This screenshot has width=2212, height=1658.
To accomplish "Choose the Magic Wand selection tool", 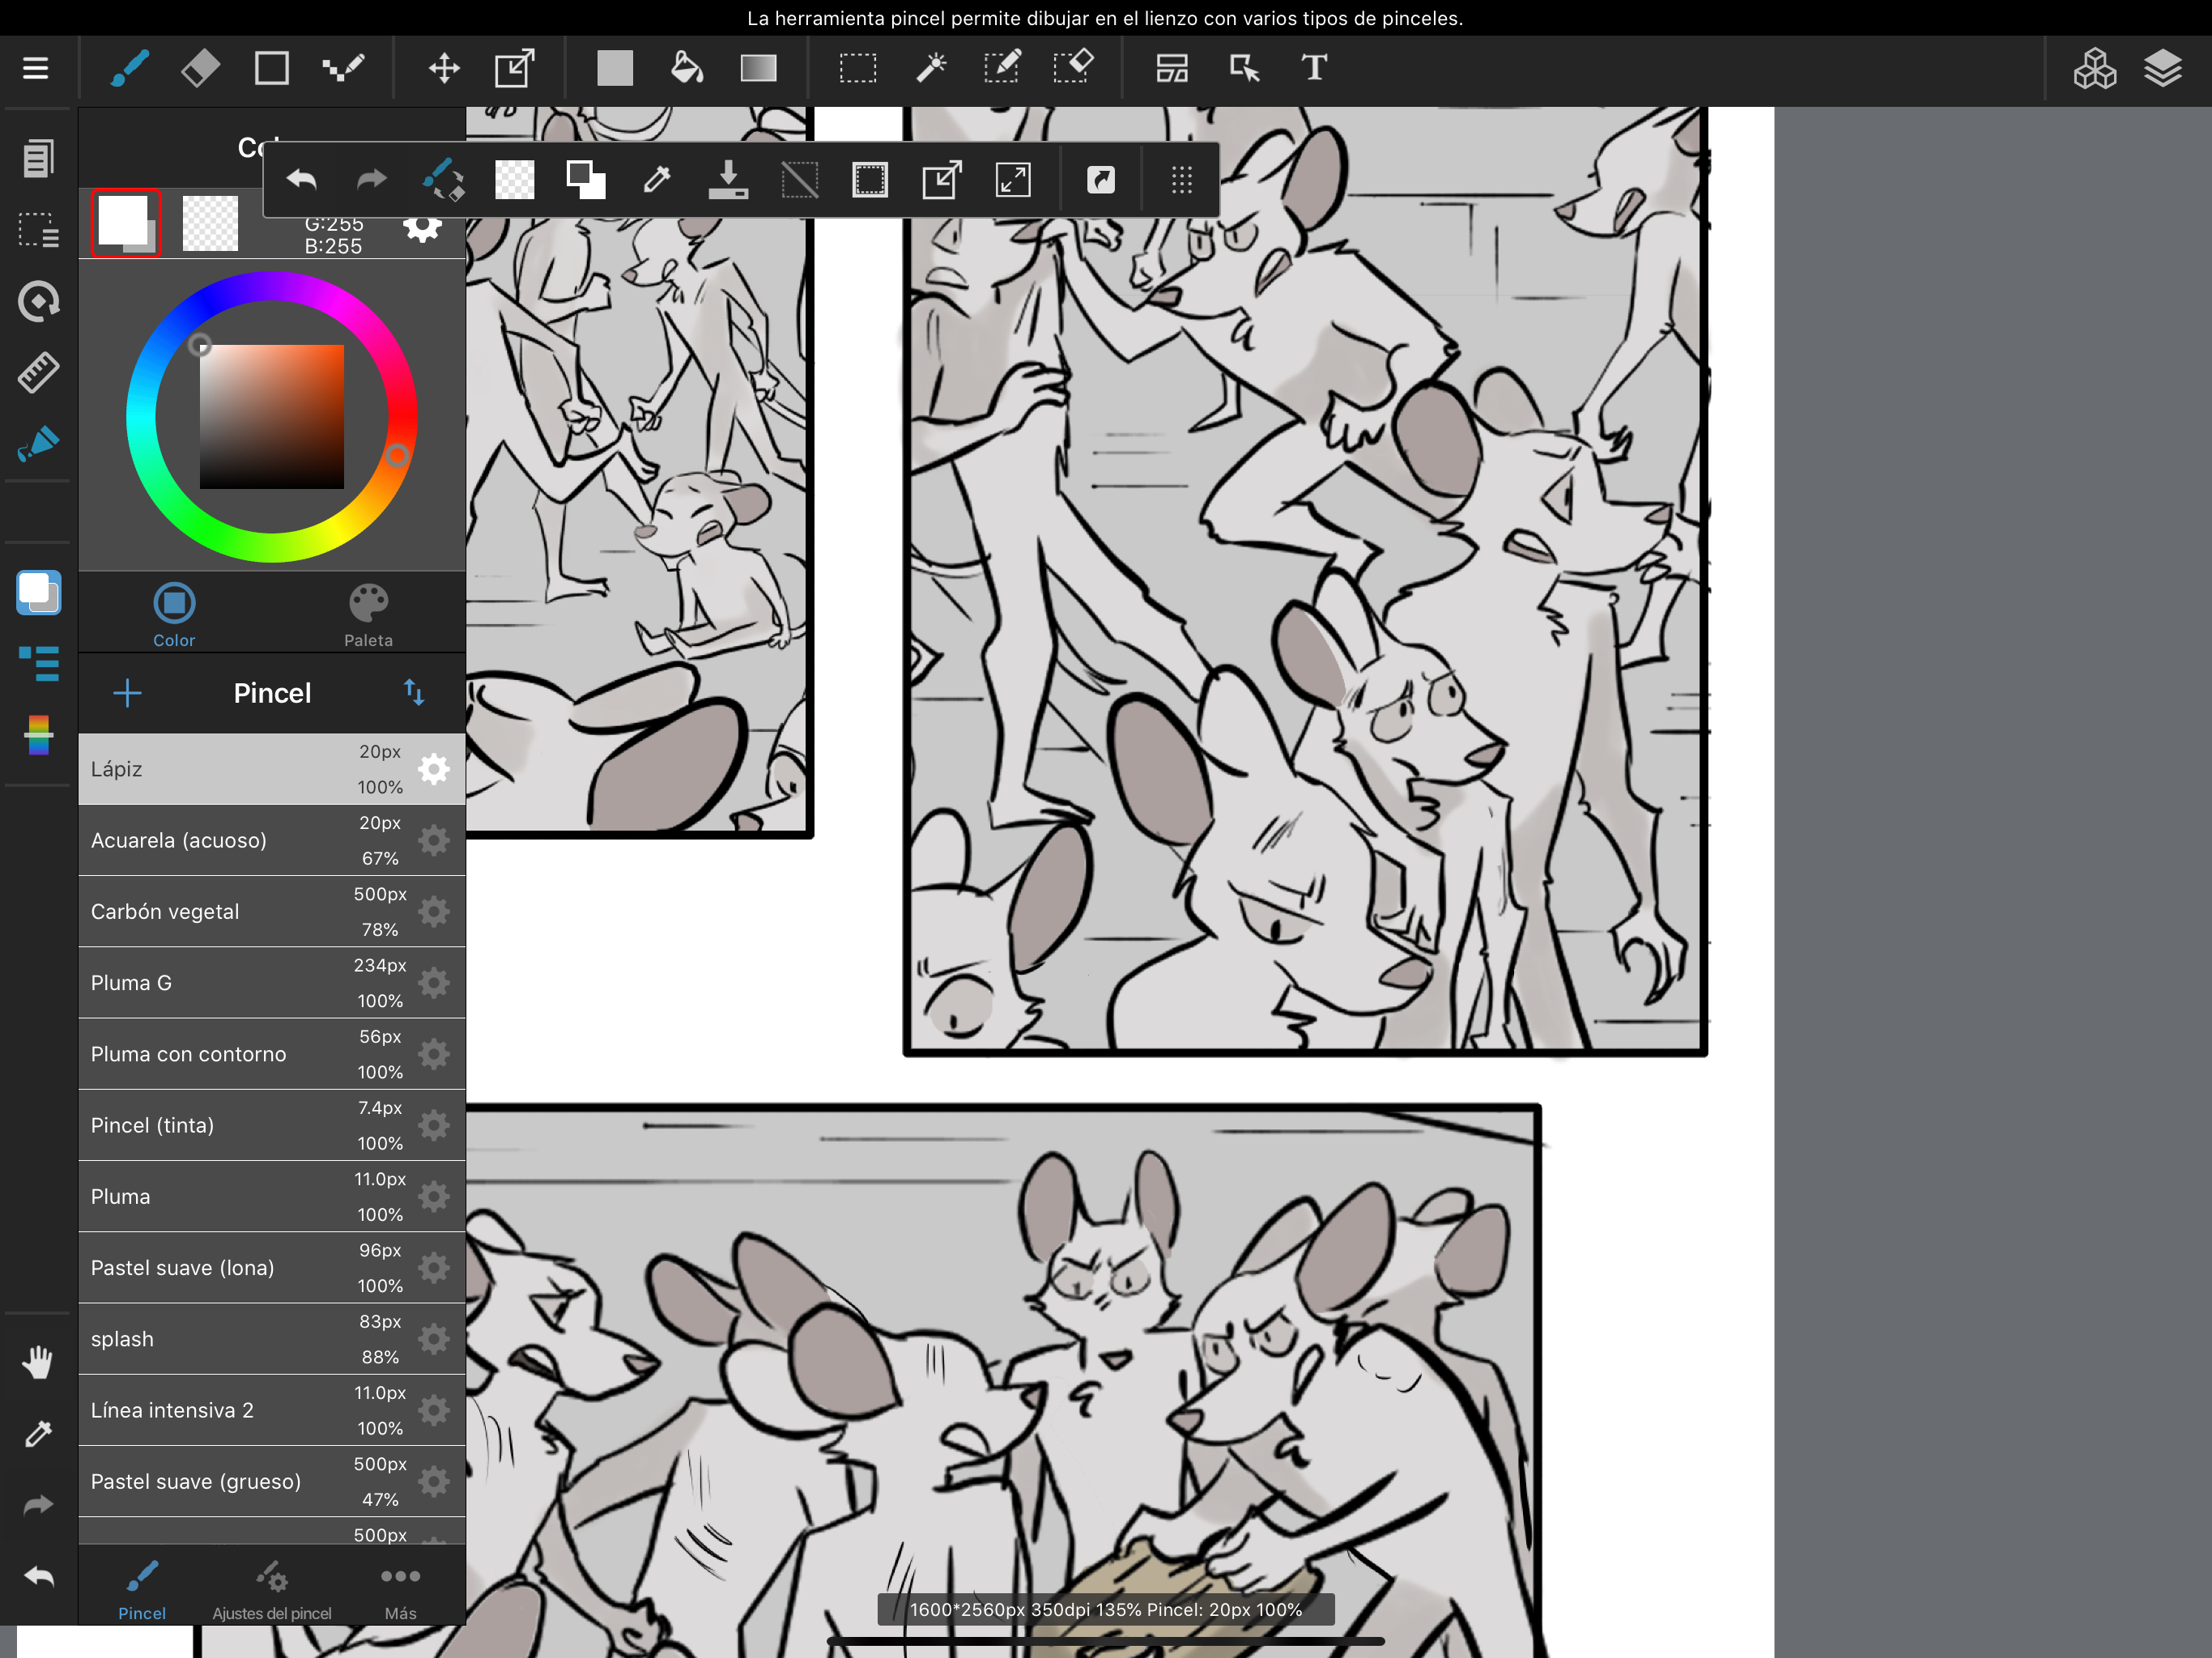I will tap(931, 68).
